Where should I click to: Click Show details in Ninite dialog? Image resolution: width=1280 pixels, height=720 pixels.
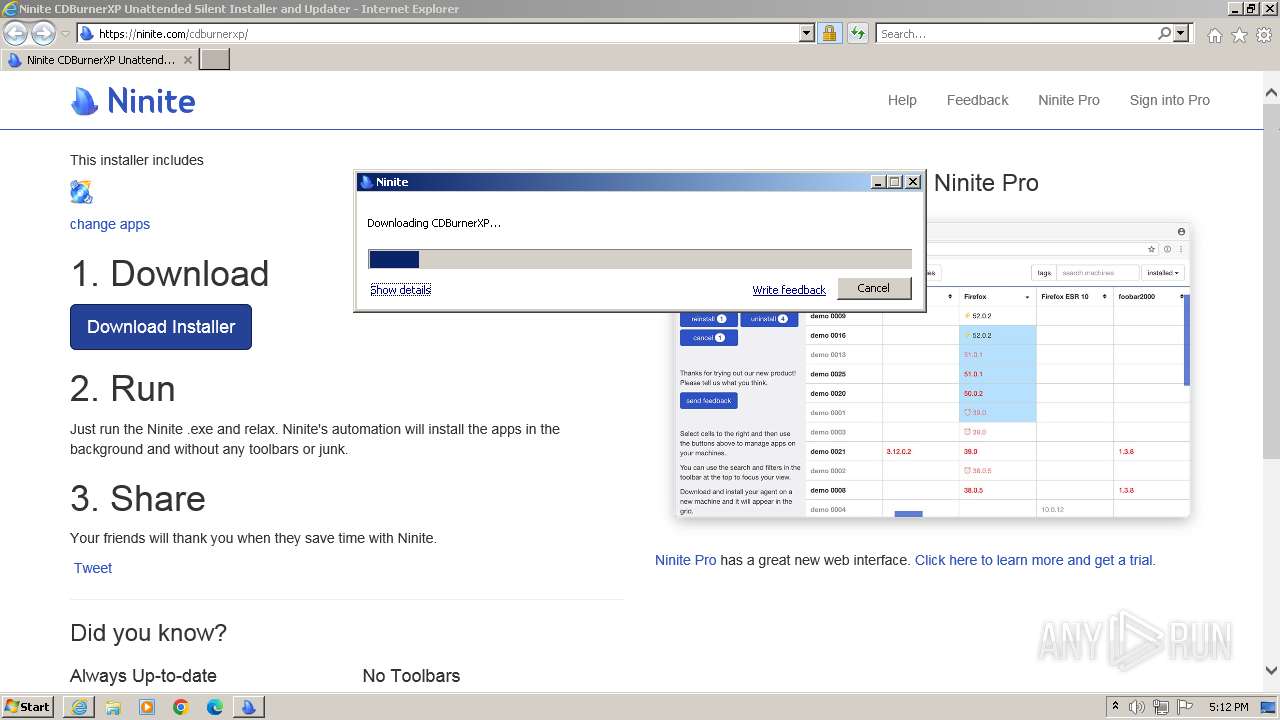(400, 289)
